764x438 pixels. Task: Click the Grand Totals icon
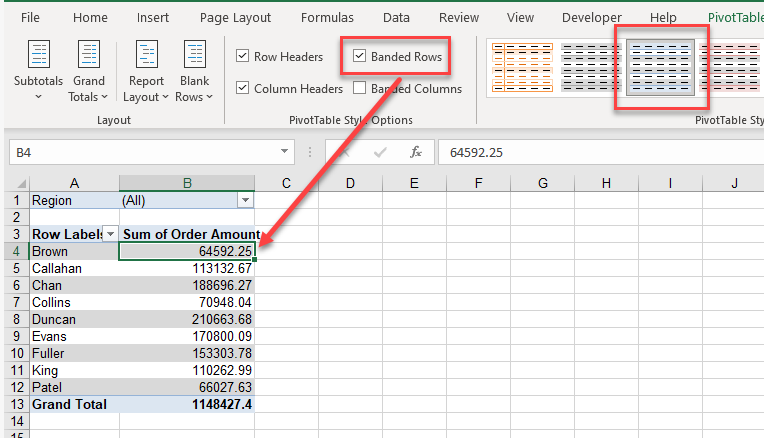[89, 55]
